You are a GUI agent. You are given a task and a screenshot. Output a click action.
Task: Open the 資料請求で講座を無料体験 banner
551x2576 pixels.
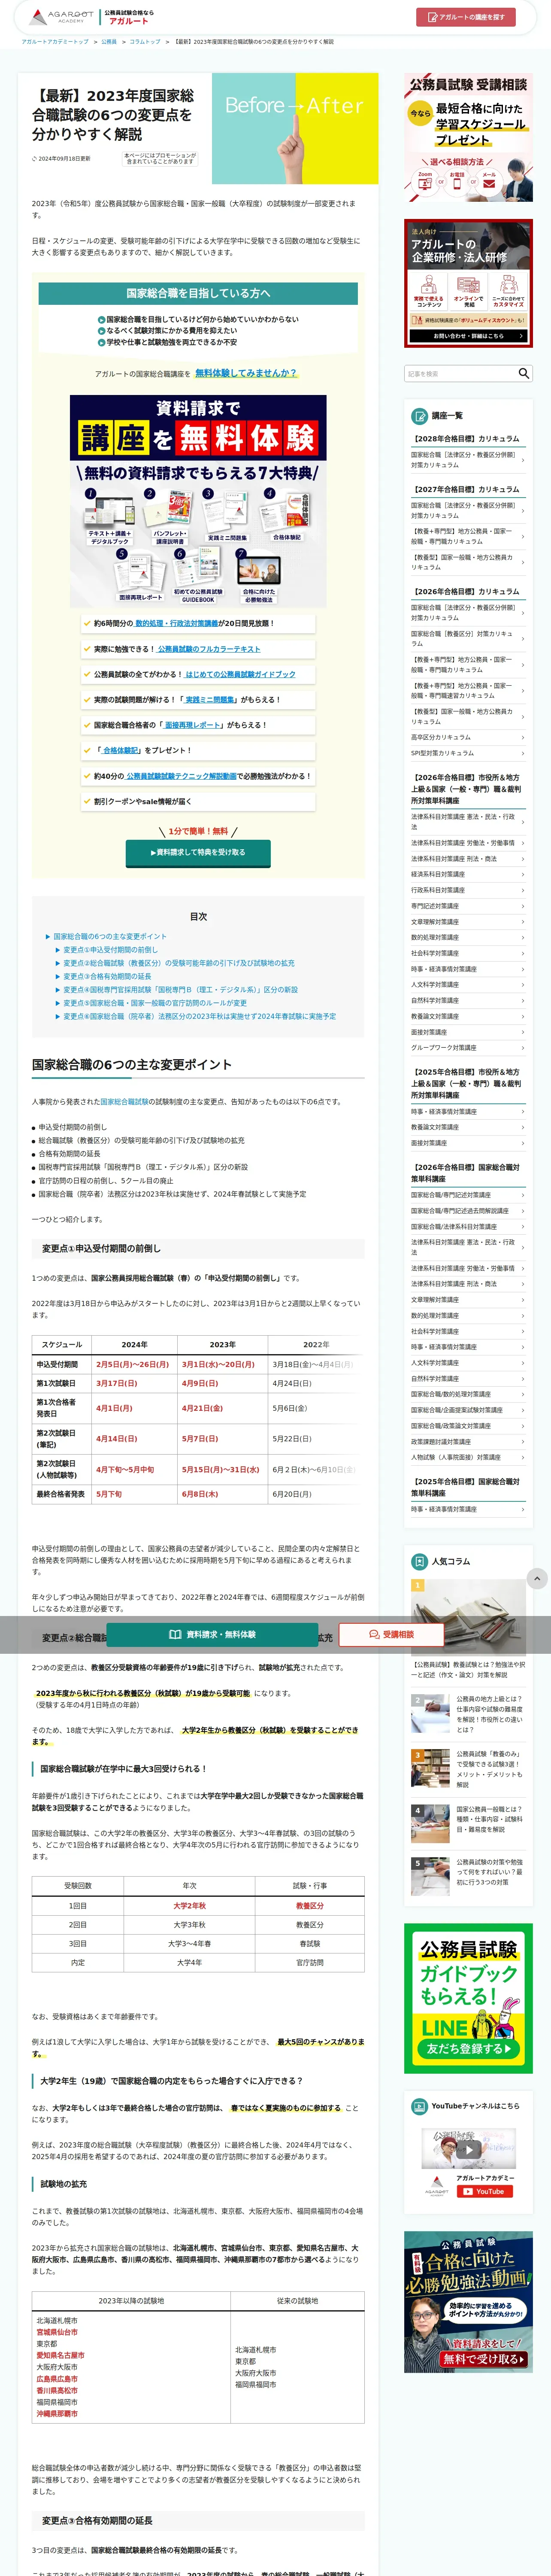[198, 501]
